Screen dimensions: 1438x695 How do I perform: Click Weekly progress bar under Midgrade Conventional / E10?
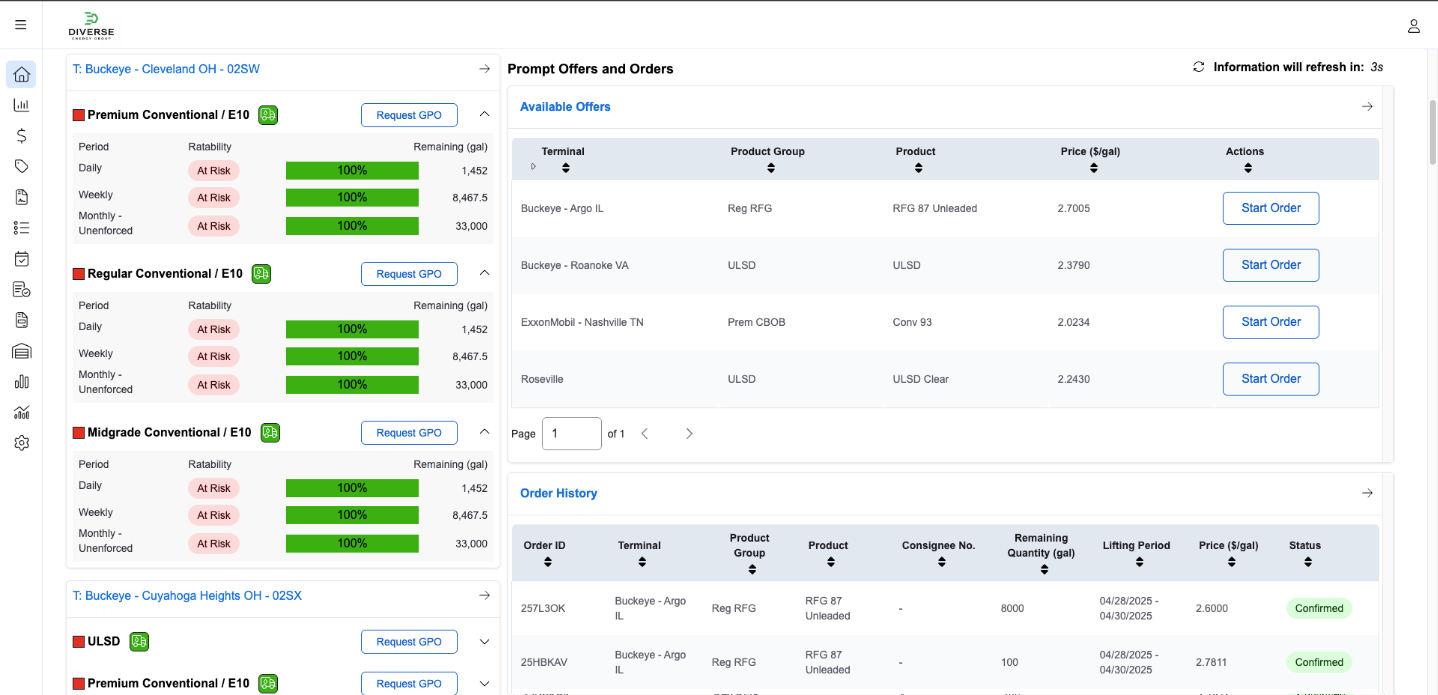pyautogui.click(x=352, y=515)
